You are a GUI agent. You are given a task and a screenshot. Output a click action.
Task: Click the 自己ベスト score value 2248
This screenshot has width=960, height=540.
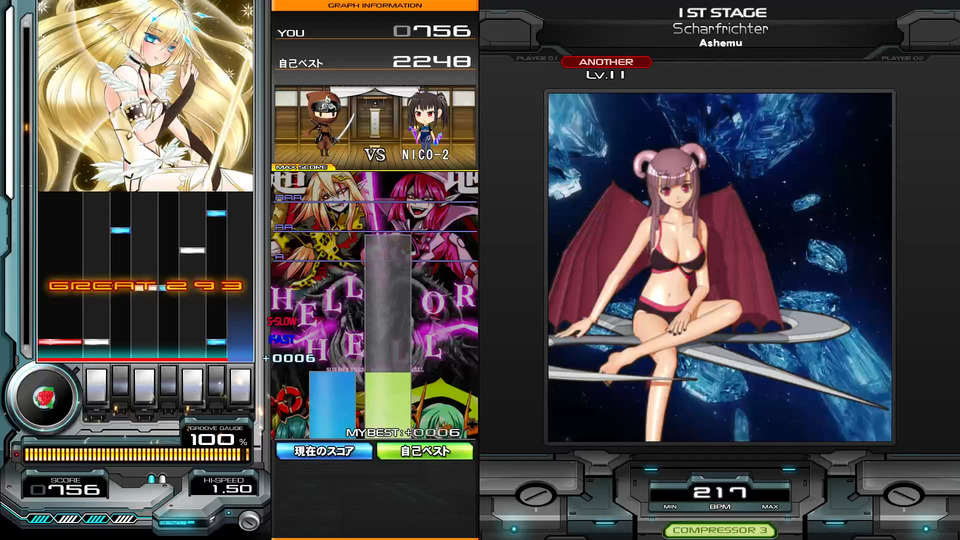(432, 61)
